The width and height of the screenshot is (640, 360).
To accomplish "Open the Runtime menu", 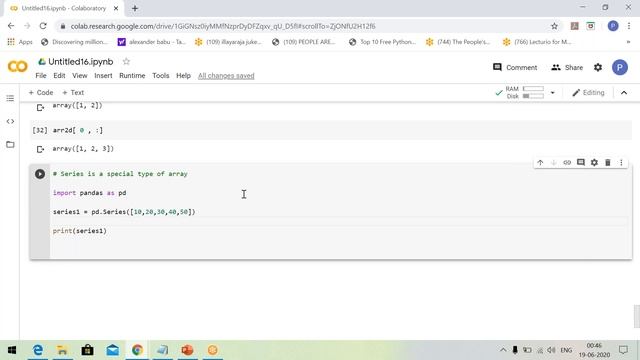I will click(x=132, y=76).
